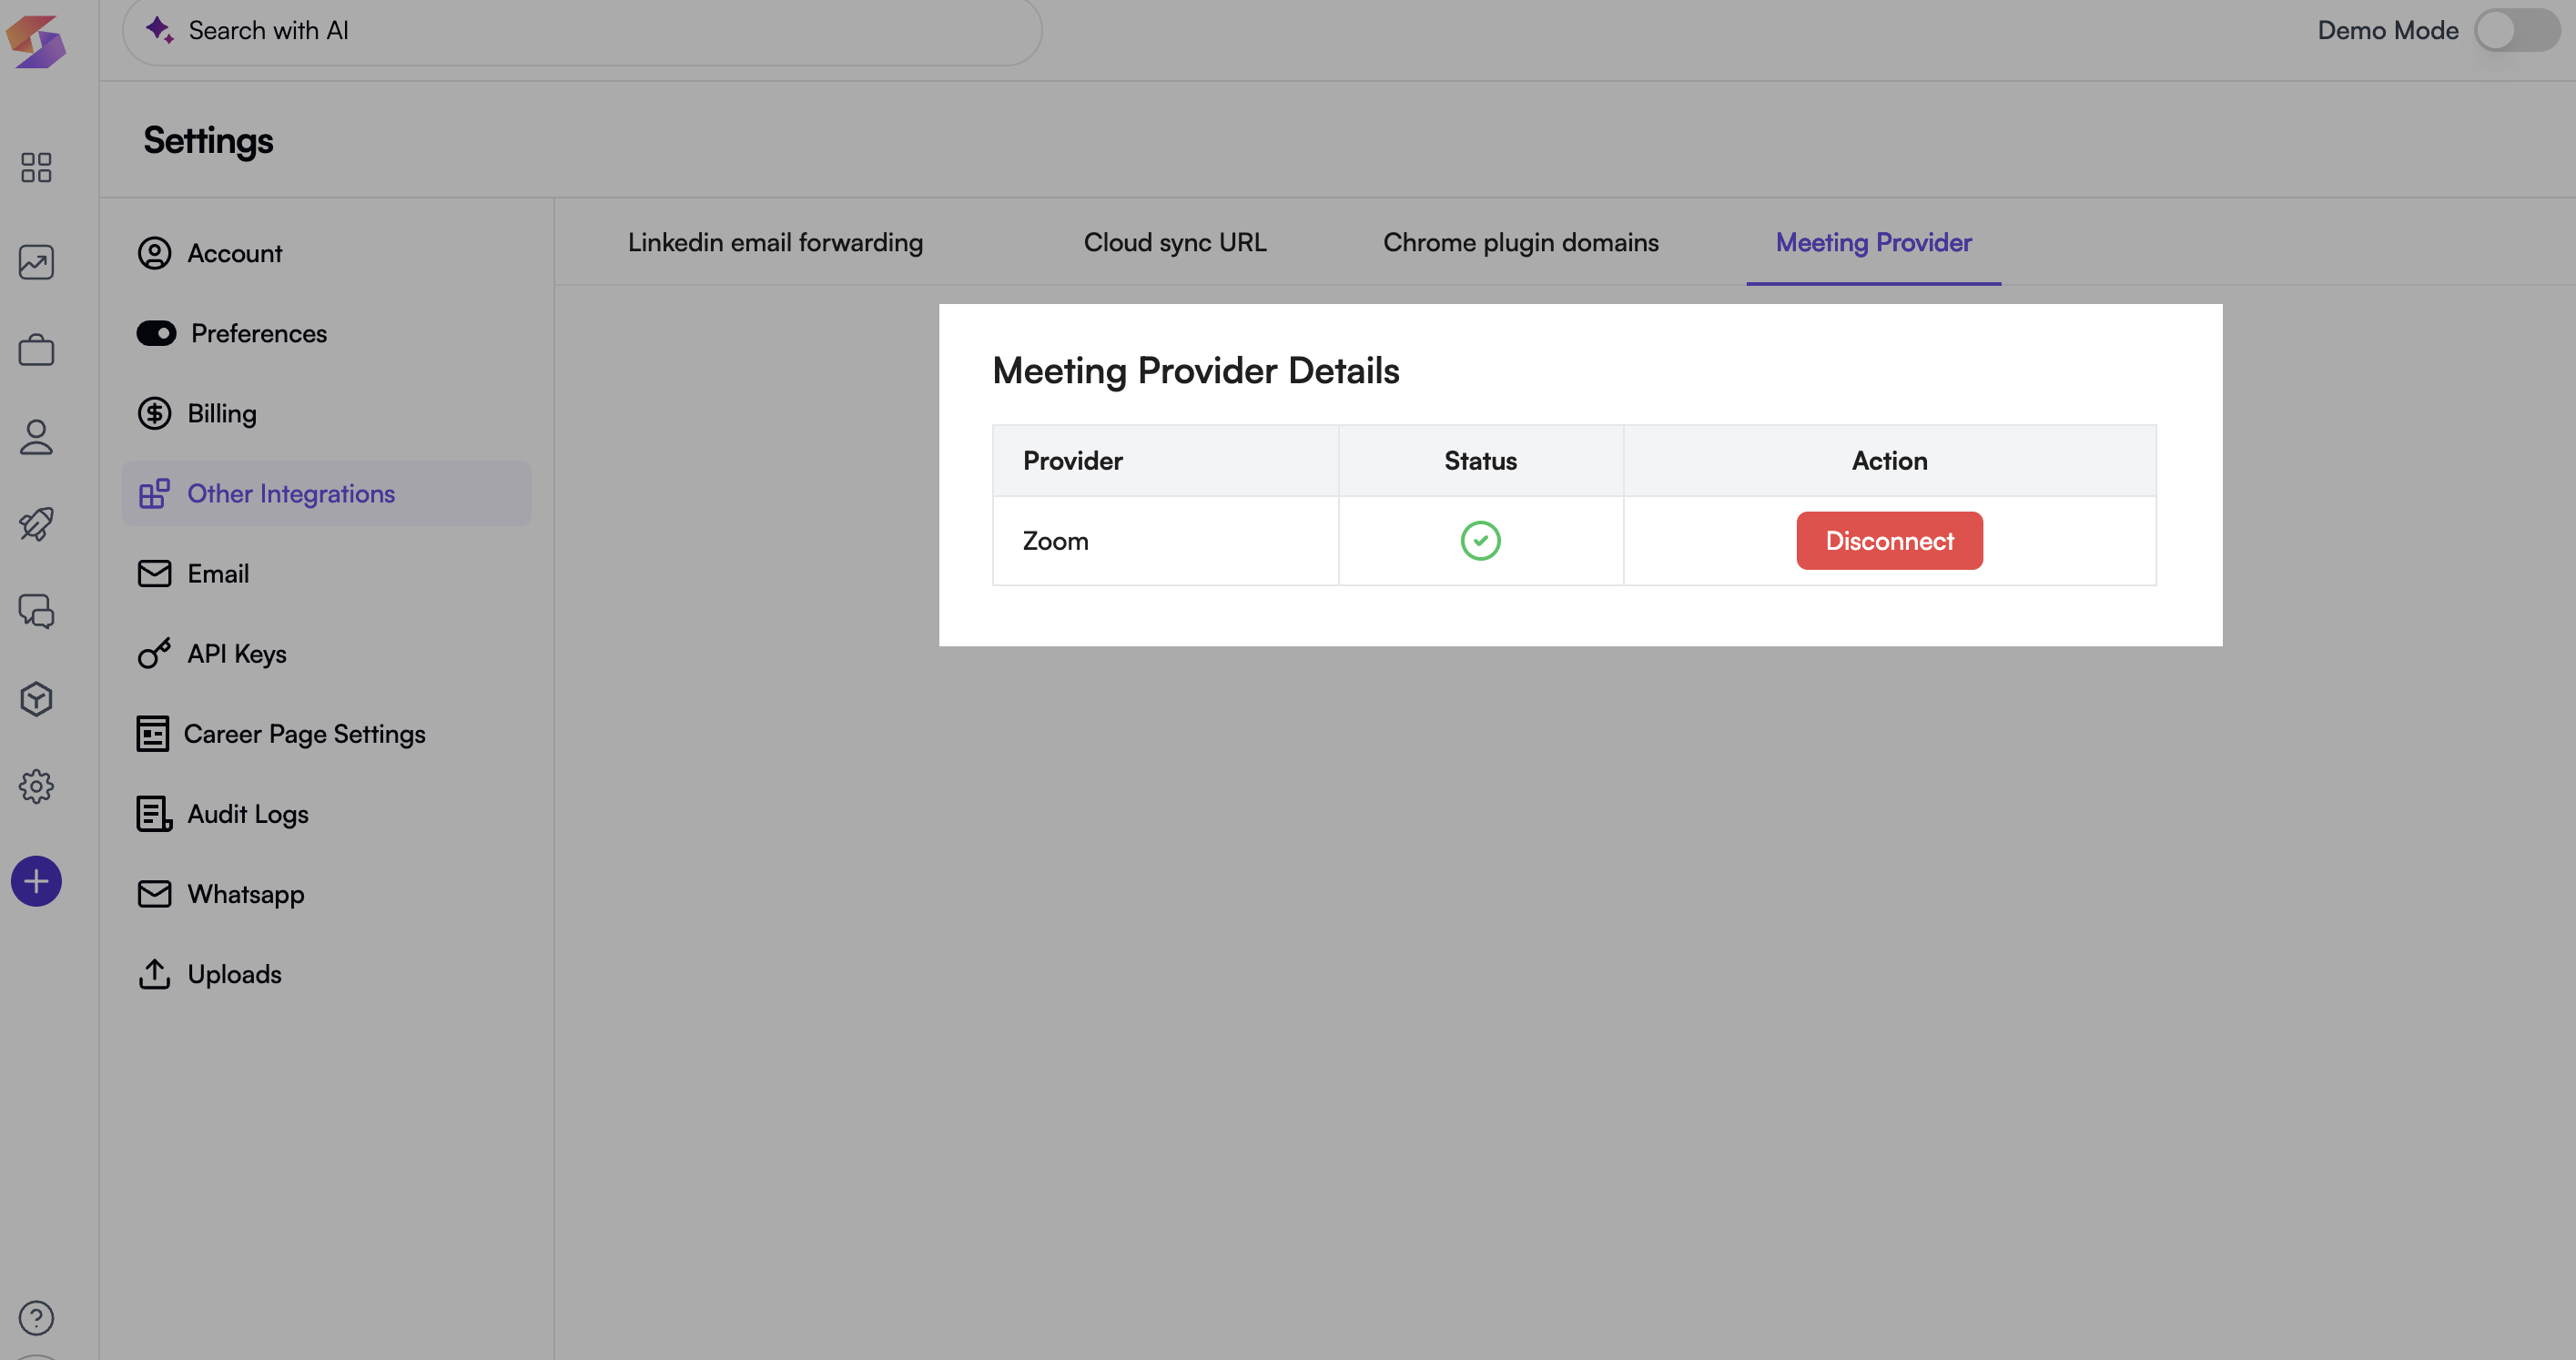Switch to Cloud sync URL tab
The height and width of the screenshot is (1360, 2576).
1175,242
